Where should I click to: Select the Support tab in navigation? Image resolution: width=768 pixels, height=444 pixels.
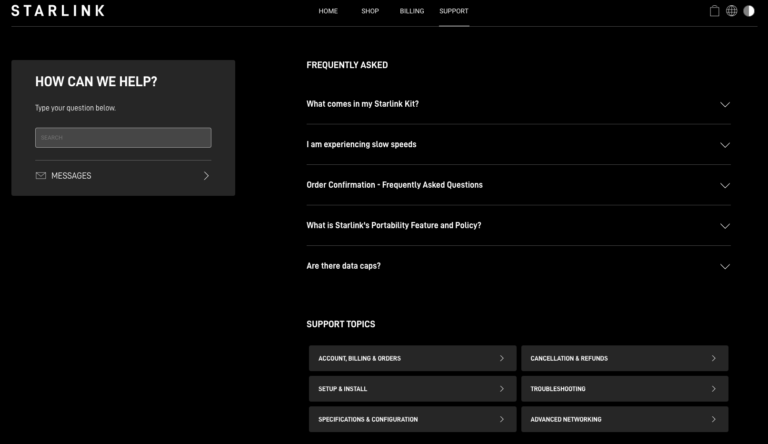pos(454,11)
